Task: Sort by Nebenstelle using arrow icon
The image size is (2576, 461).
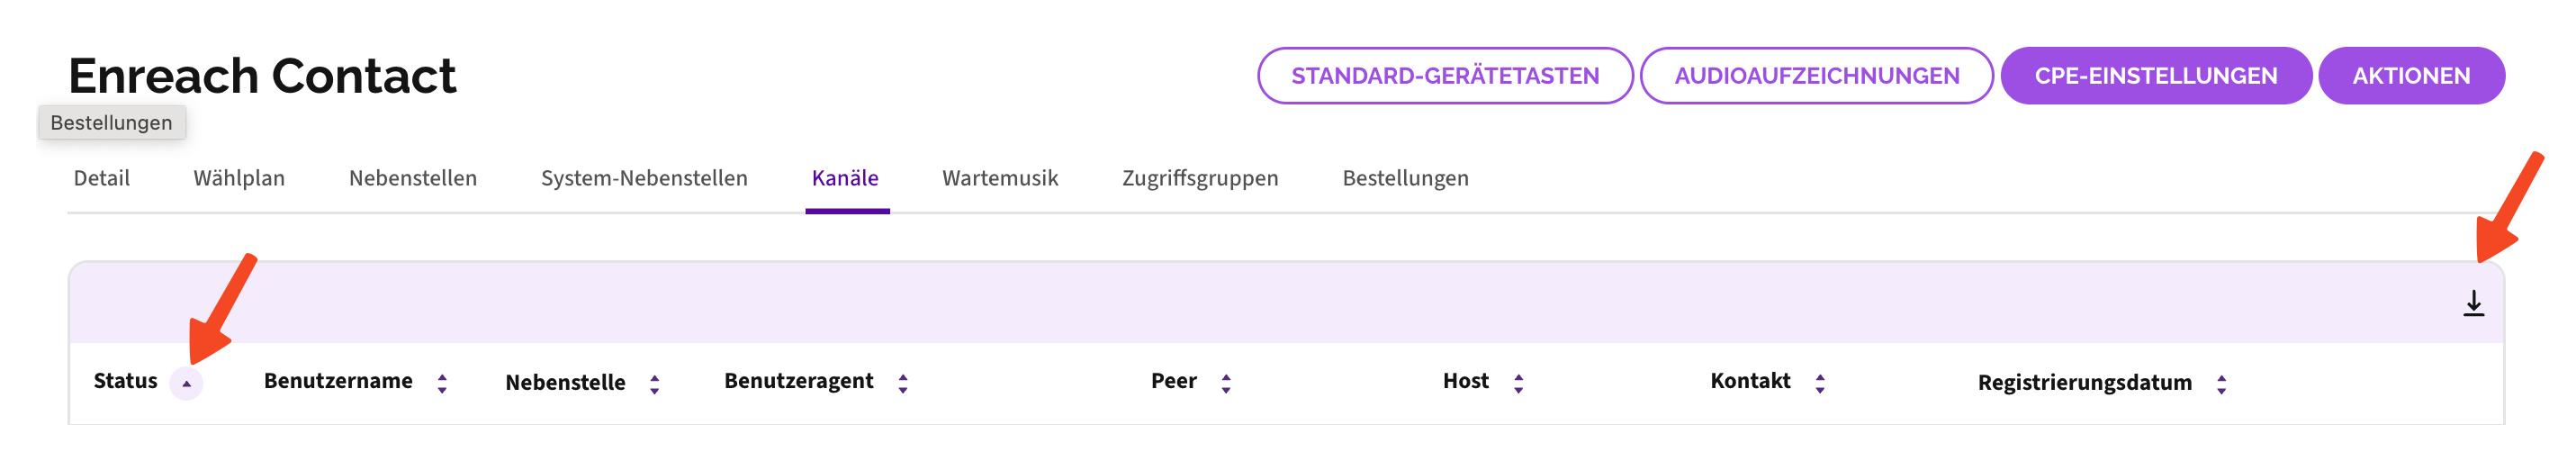Action: click(654, 384)
